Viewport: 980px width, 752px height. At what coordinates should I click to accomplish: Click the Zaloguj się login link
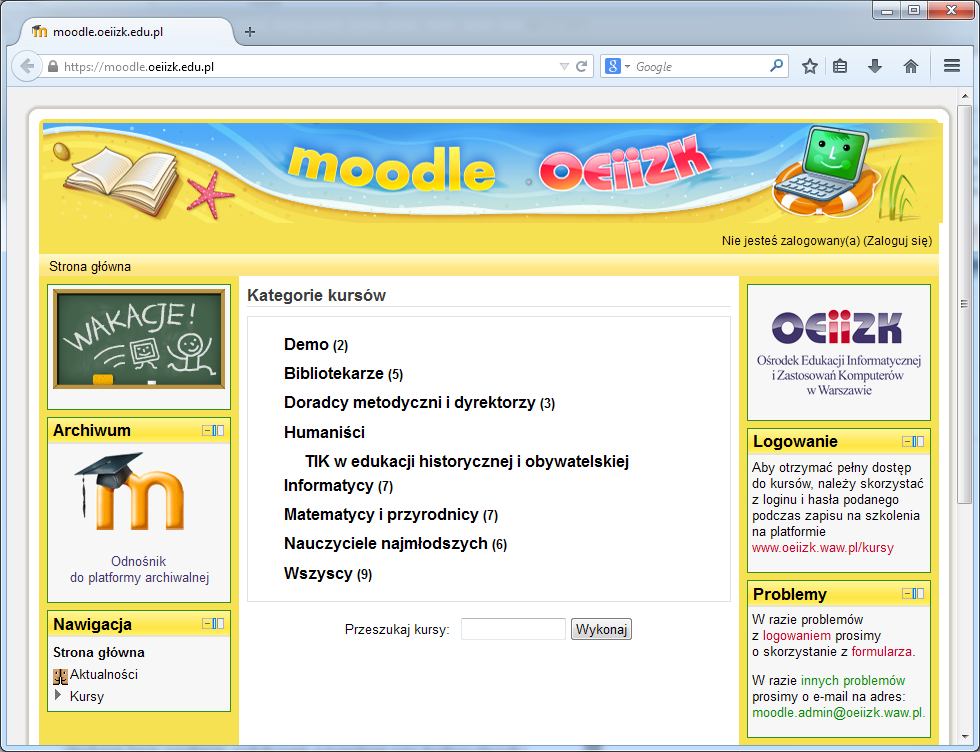pyautogui.click(x=898, y=241)
